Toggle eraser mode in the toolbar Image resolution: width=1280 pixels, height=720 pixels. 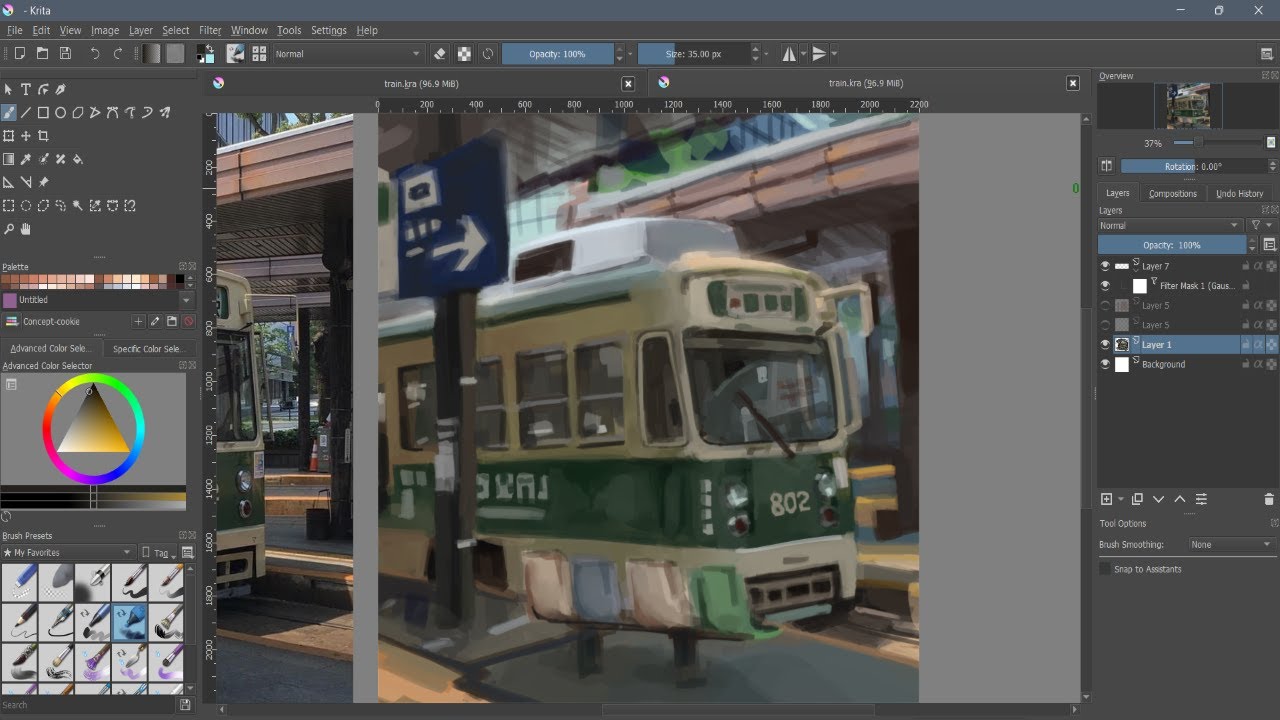coord(441,54)
